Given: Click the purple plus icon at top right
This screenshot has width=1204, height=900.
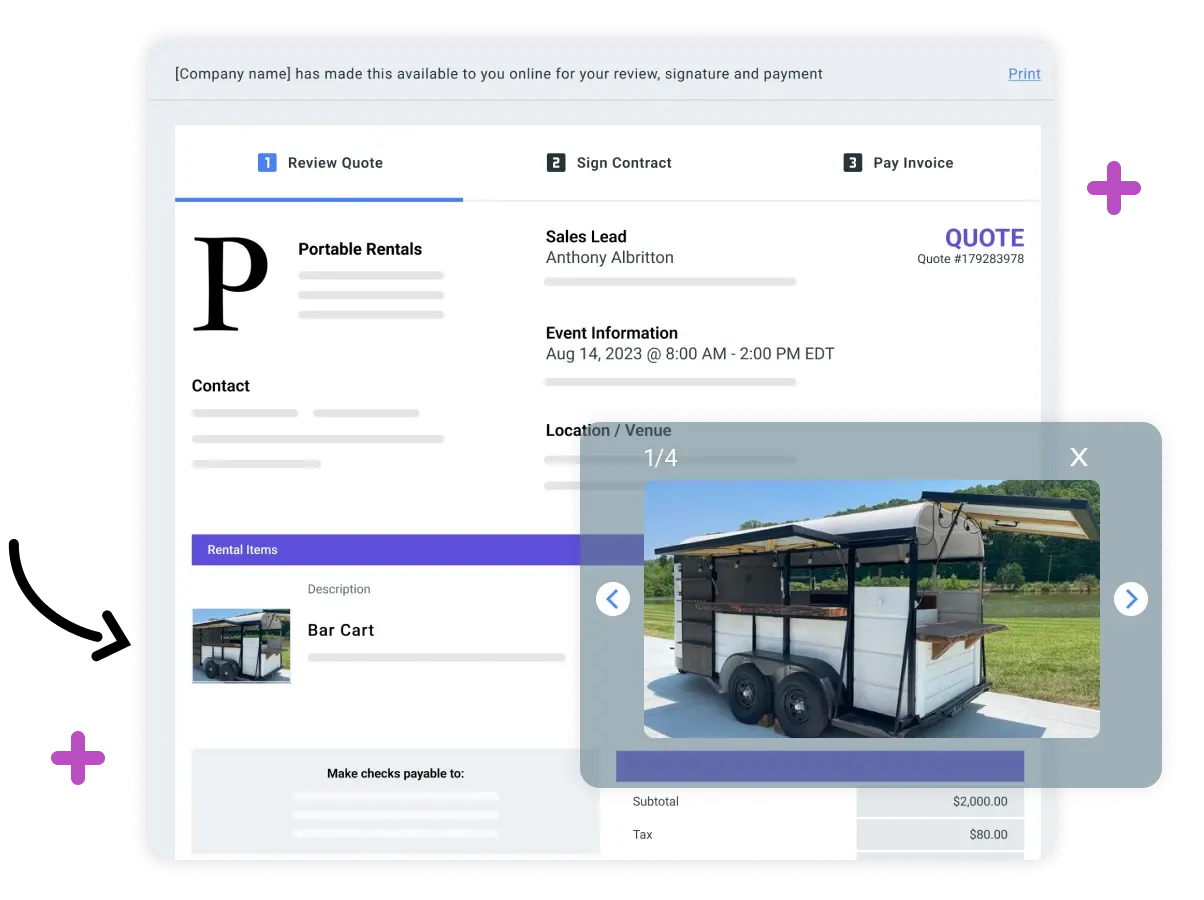Looking at the screenshot, I should click(x=1114, y=188).
